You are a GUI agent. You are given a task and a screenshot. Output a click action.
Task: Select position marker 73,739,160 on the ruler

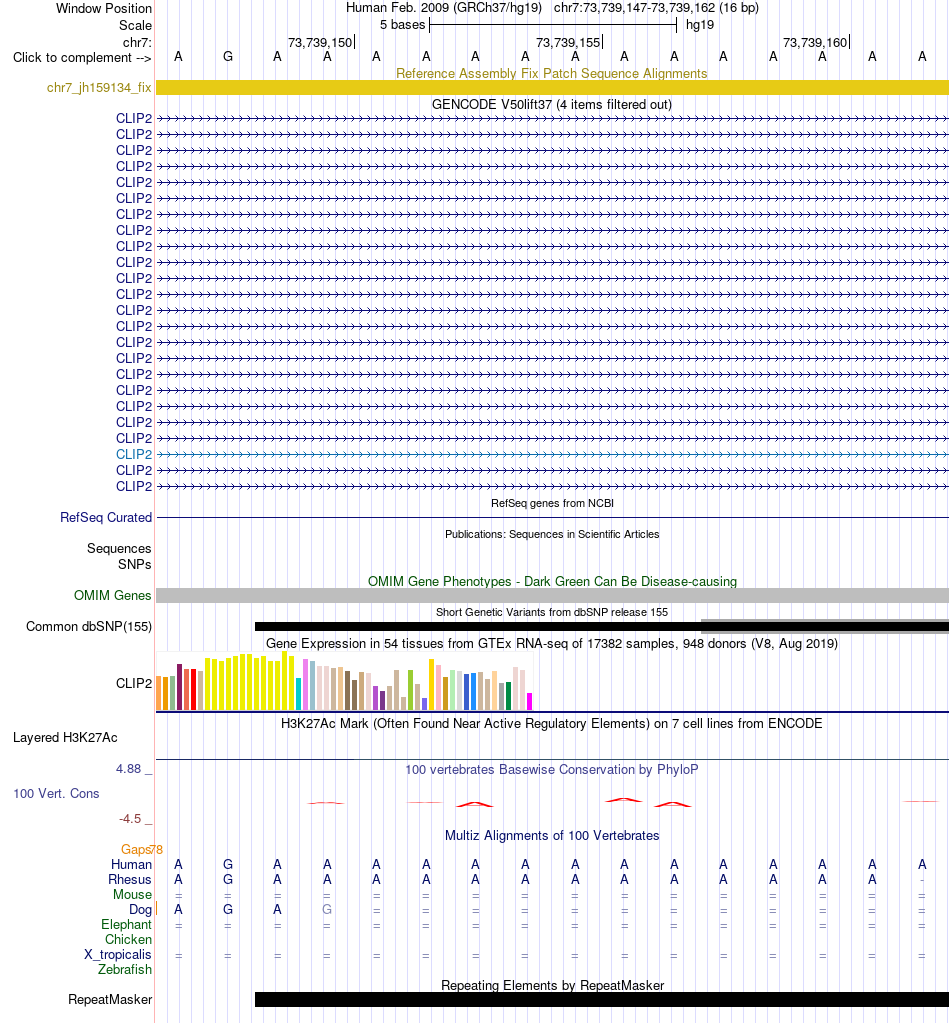coord(816,42)
